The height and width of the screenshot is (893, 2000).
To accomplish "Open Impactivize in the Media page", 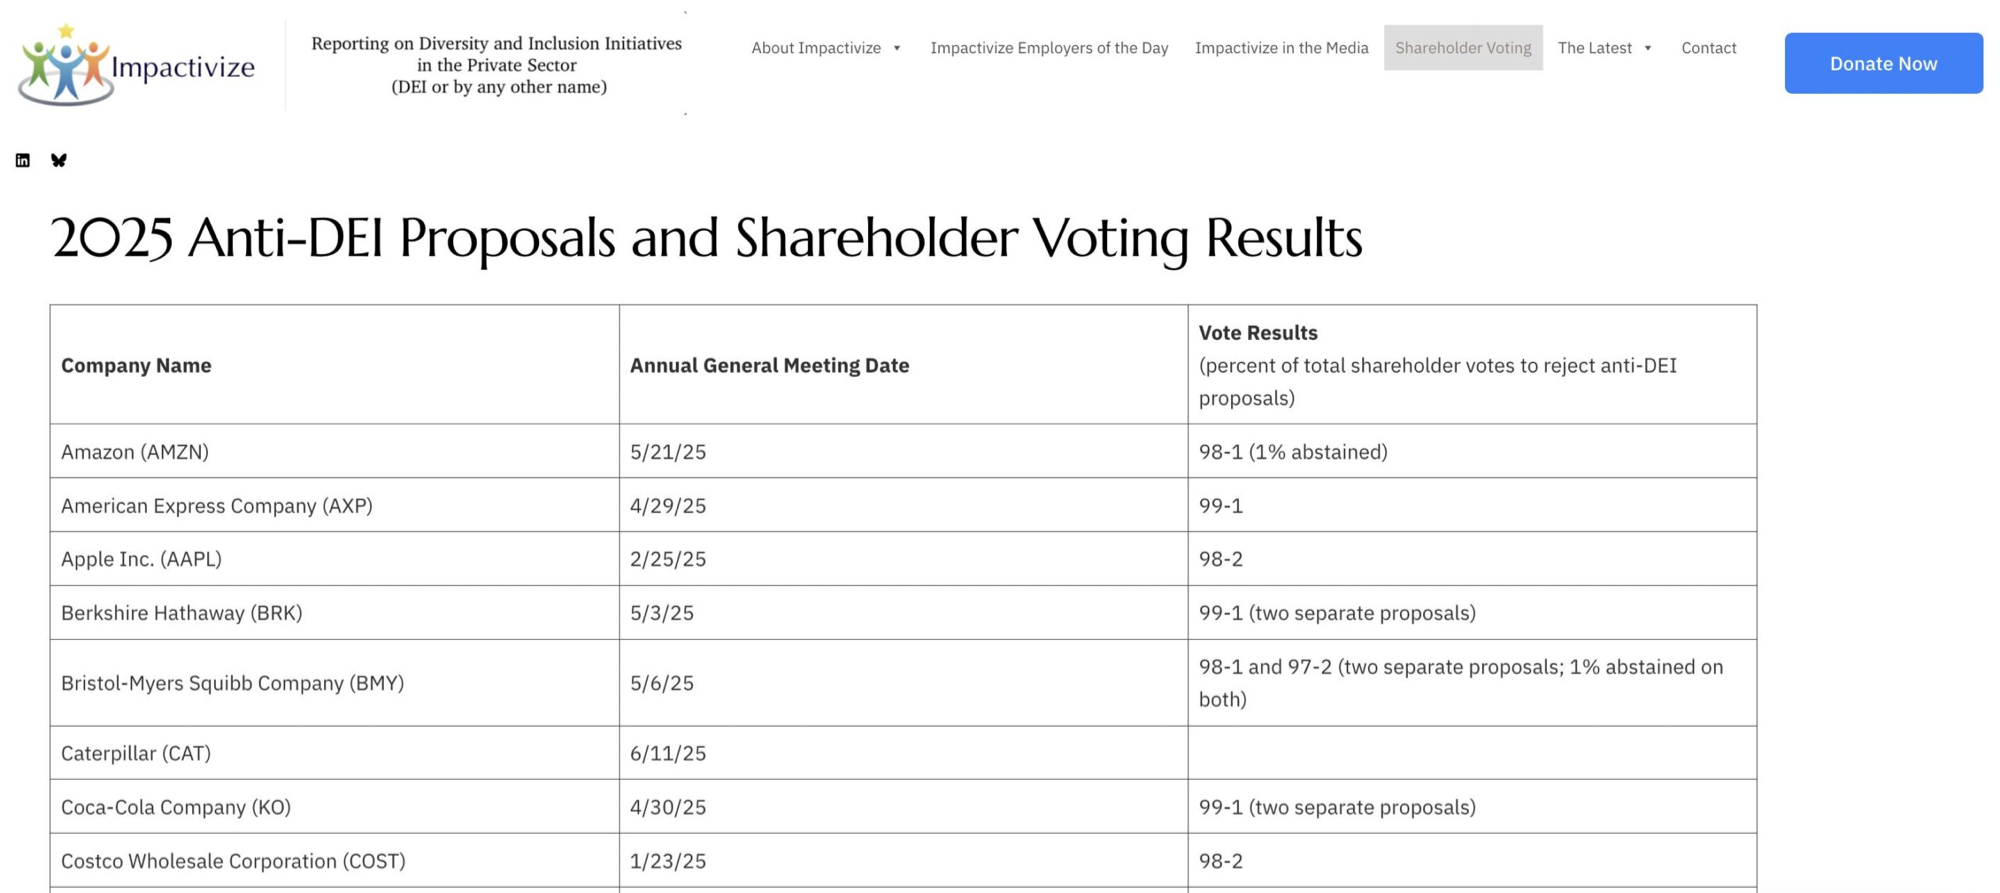I will coord(1281,48).
